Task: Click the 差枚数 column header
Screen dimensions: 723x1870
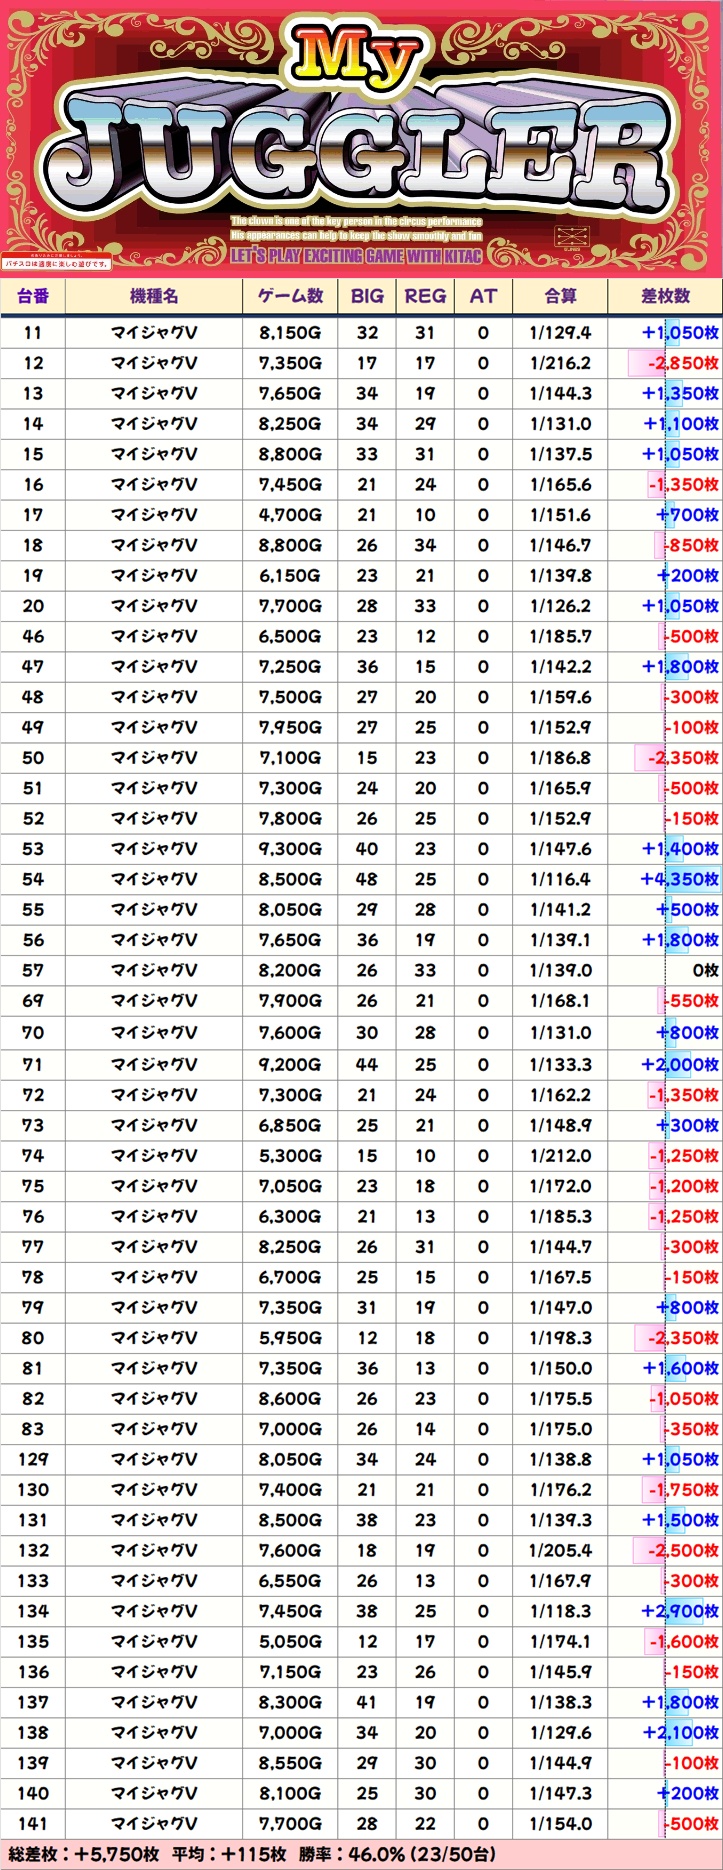Action: (x=665, y=296)
